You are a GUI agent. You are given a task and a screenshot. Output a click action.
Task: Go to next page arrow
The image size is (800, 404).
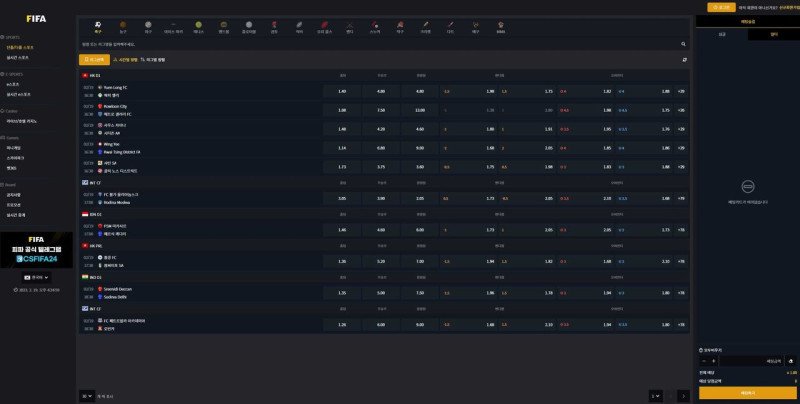(x=683, y=396)
